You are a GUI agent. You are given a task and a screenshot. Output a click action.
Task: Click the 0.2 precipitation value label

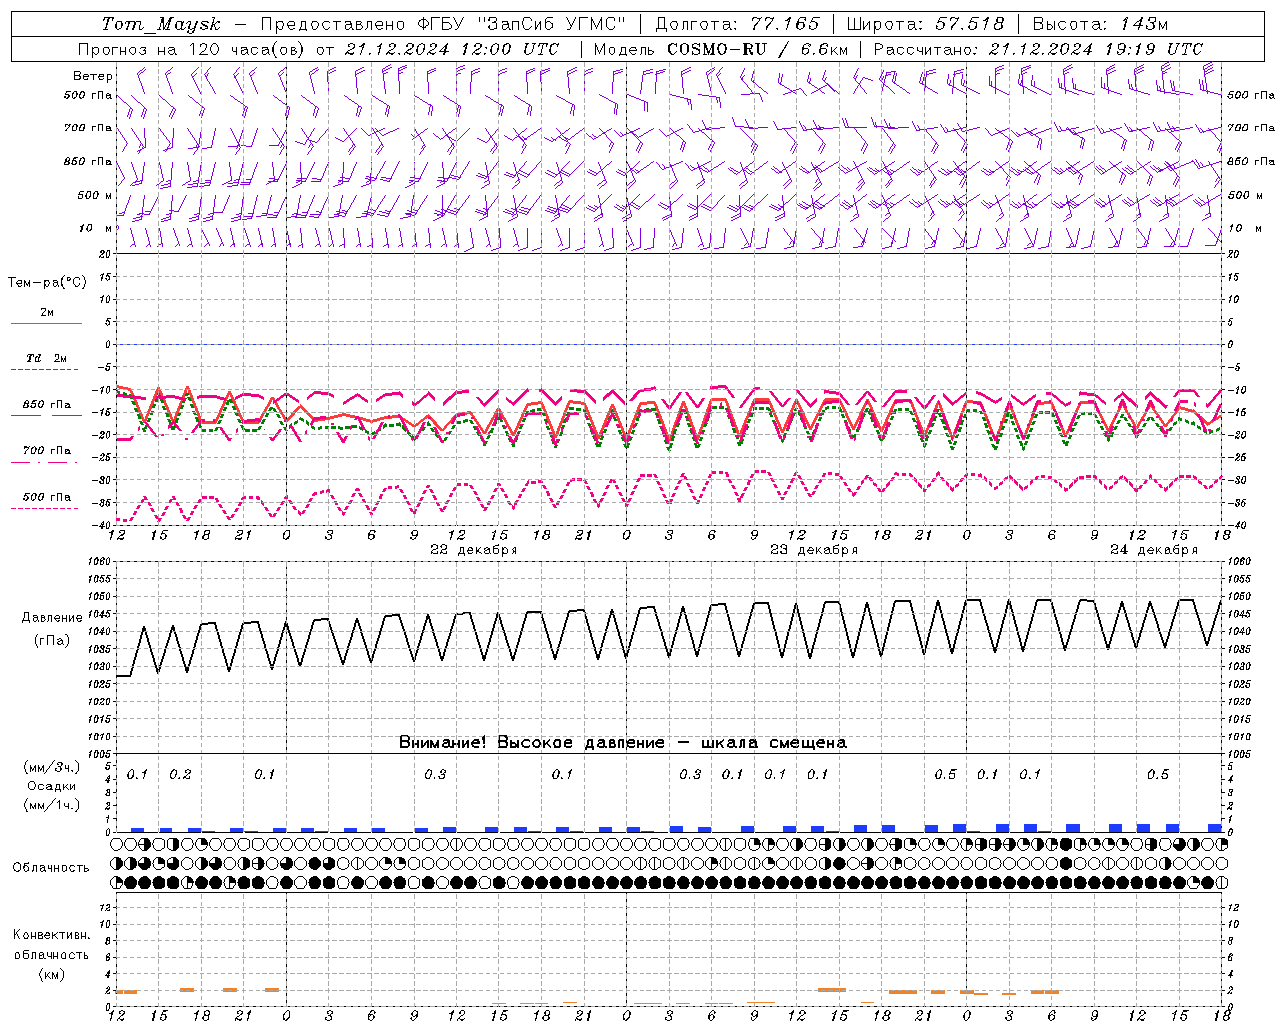click(180, 774)
